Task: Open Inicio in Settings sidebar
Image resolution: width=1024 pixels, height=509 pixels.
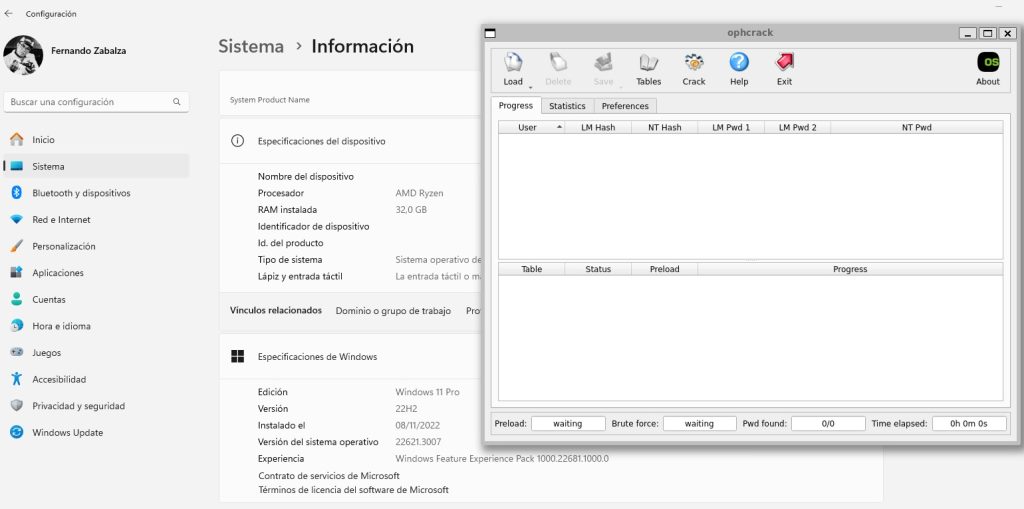Action: 96,140
